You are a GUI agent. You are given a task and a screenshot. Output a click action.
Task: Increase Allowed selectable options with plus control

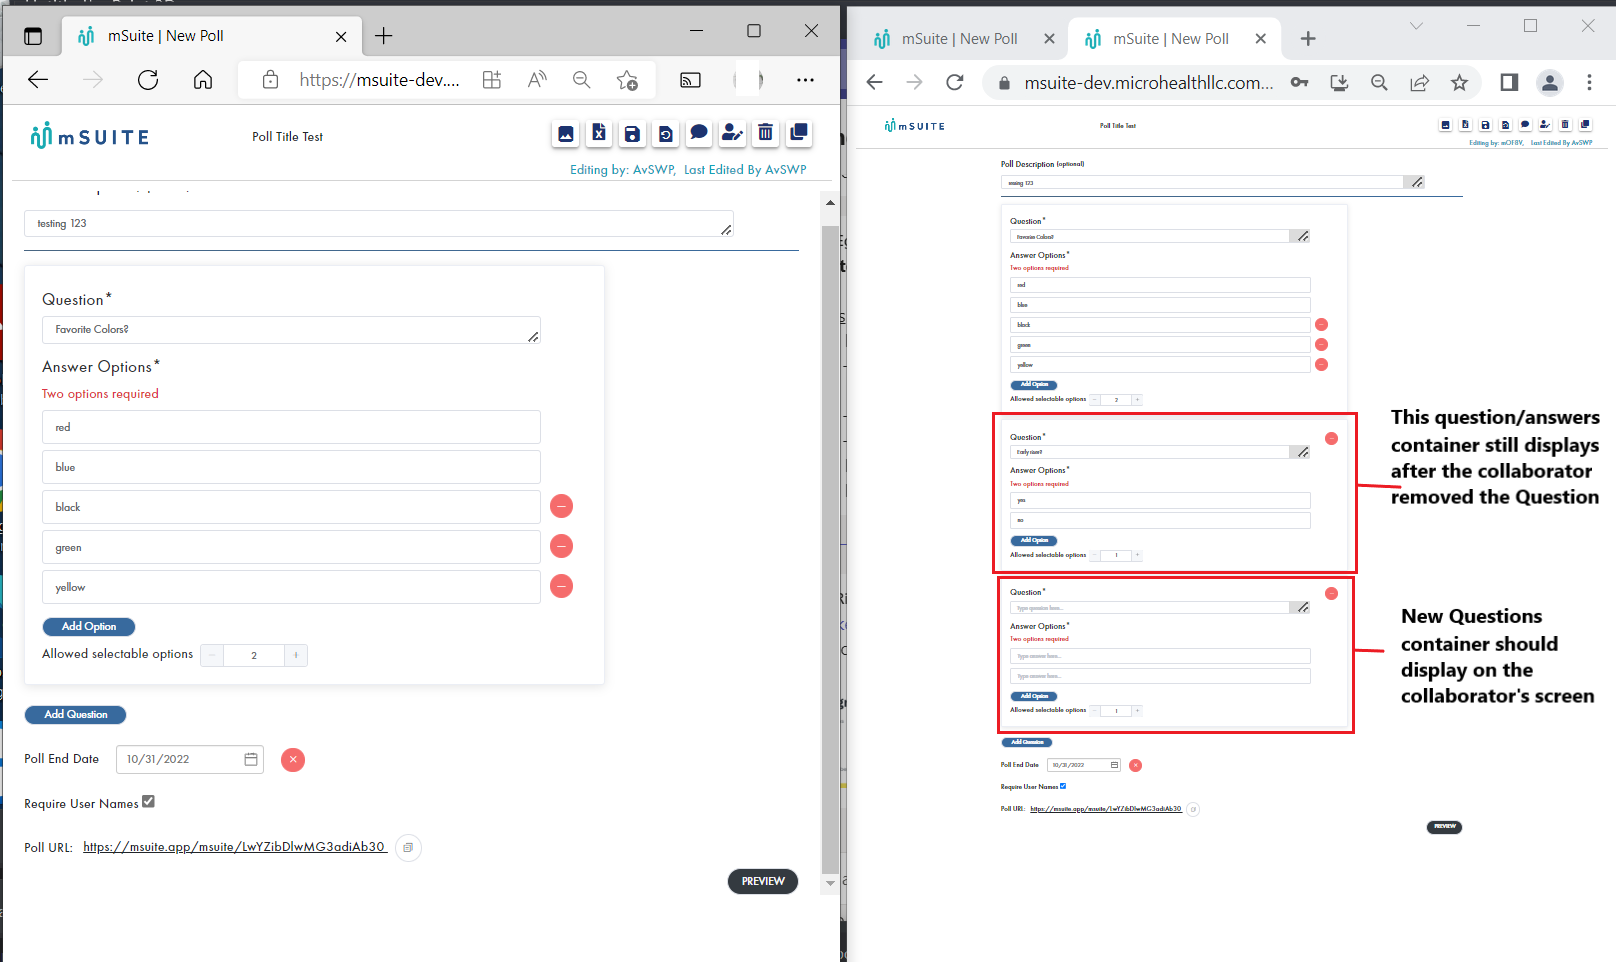point(296,655)
